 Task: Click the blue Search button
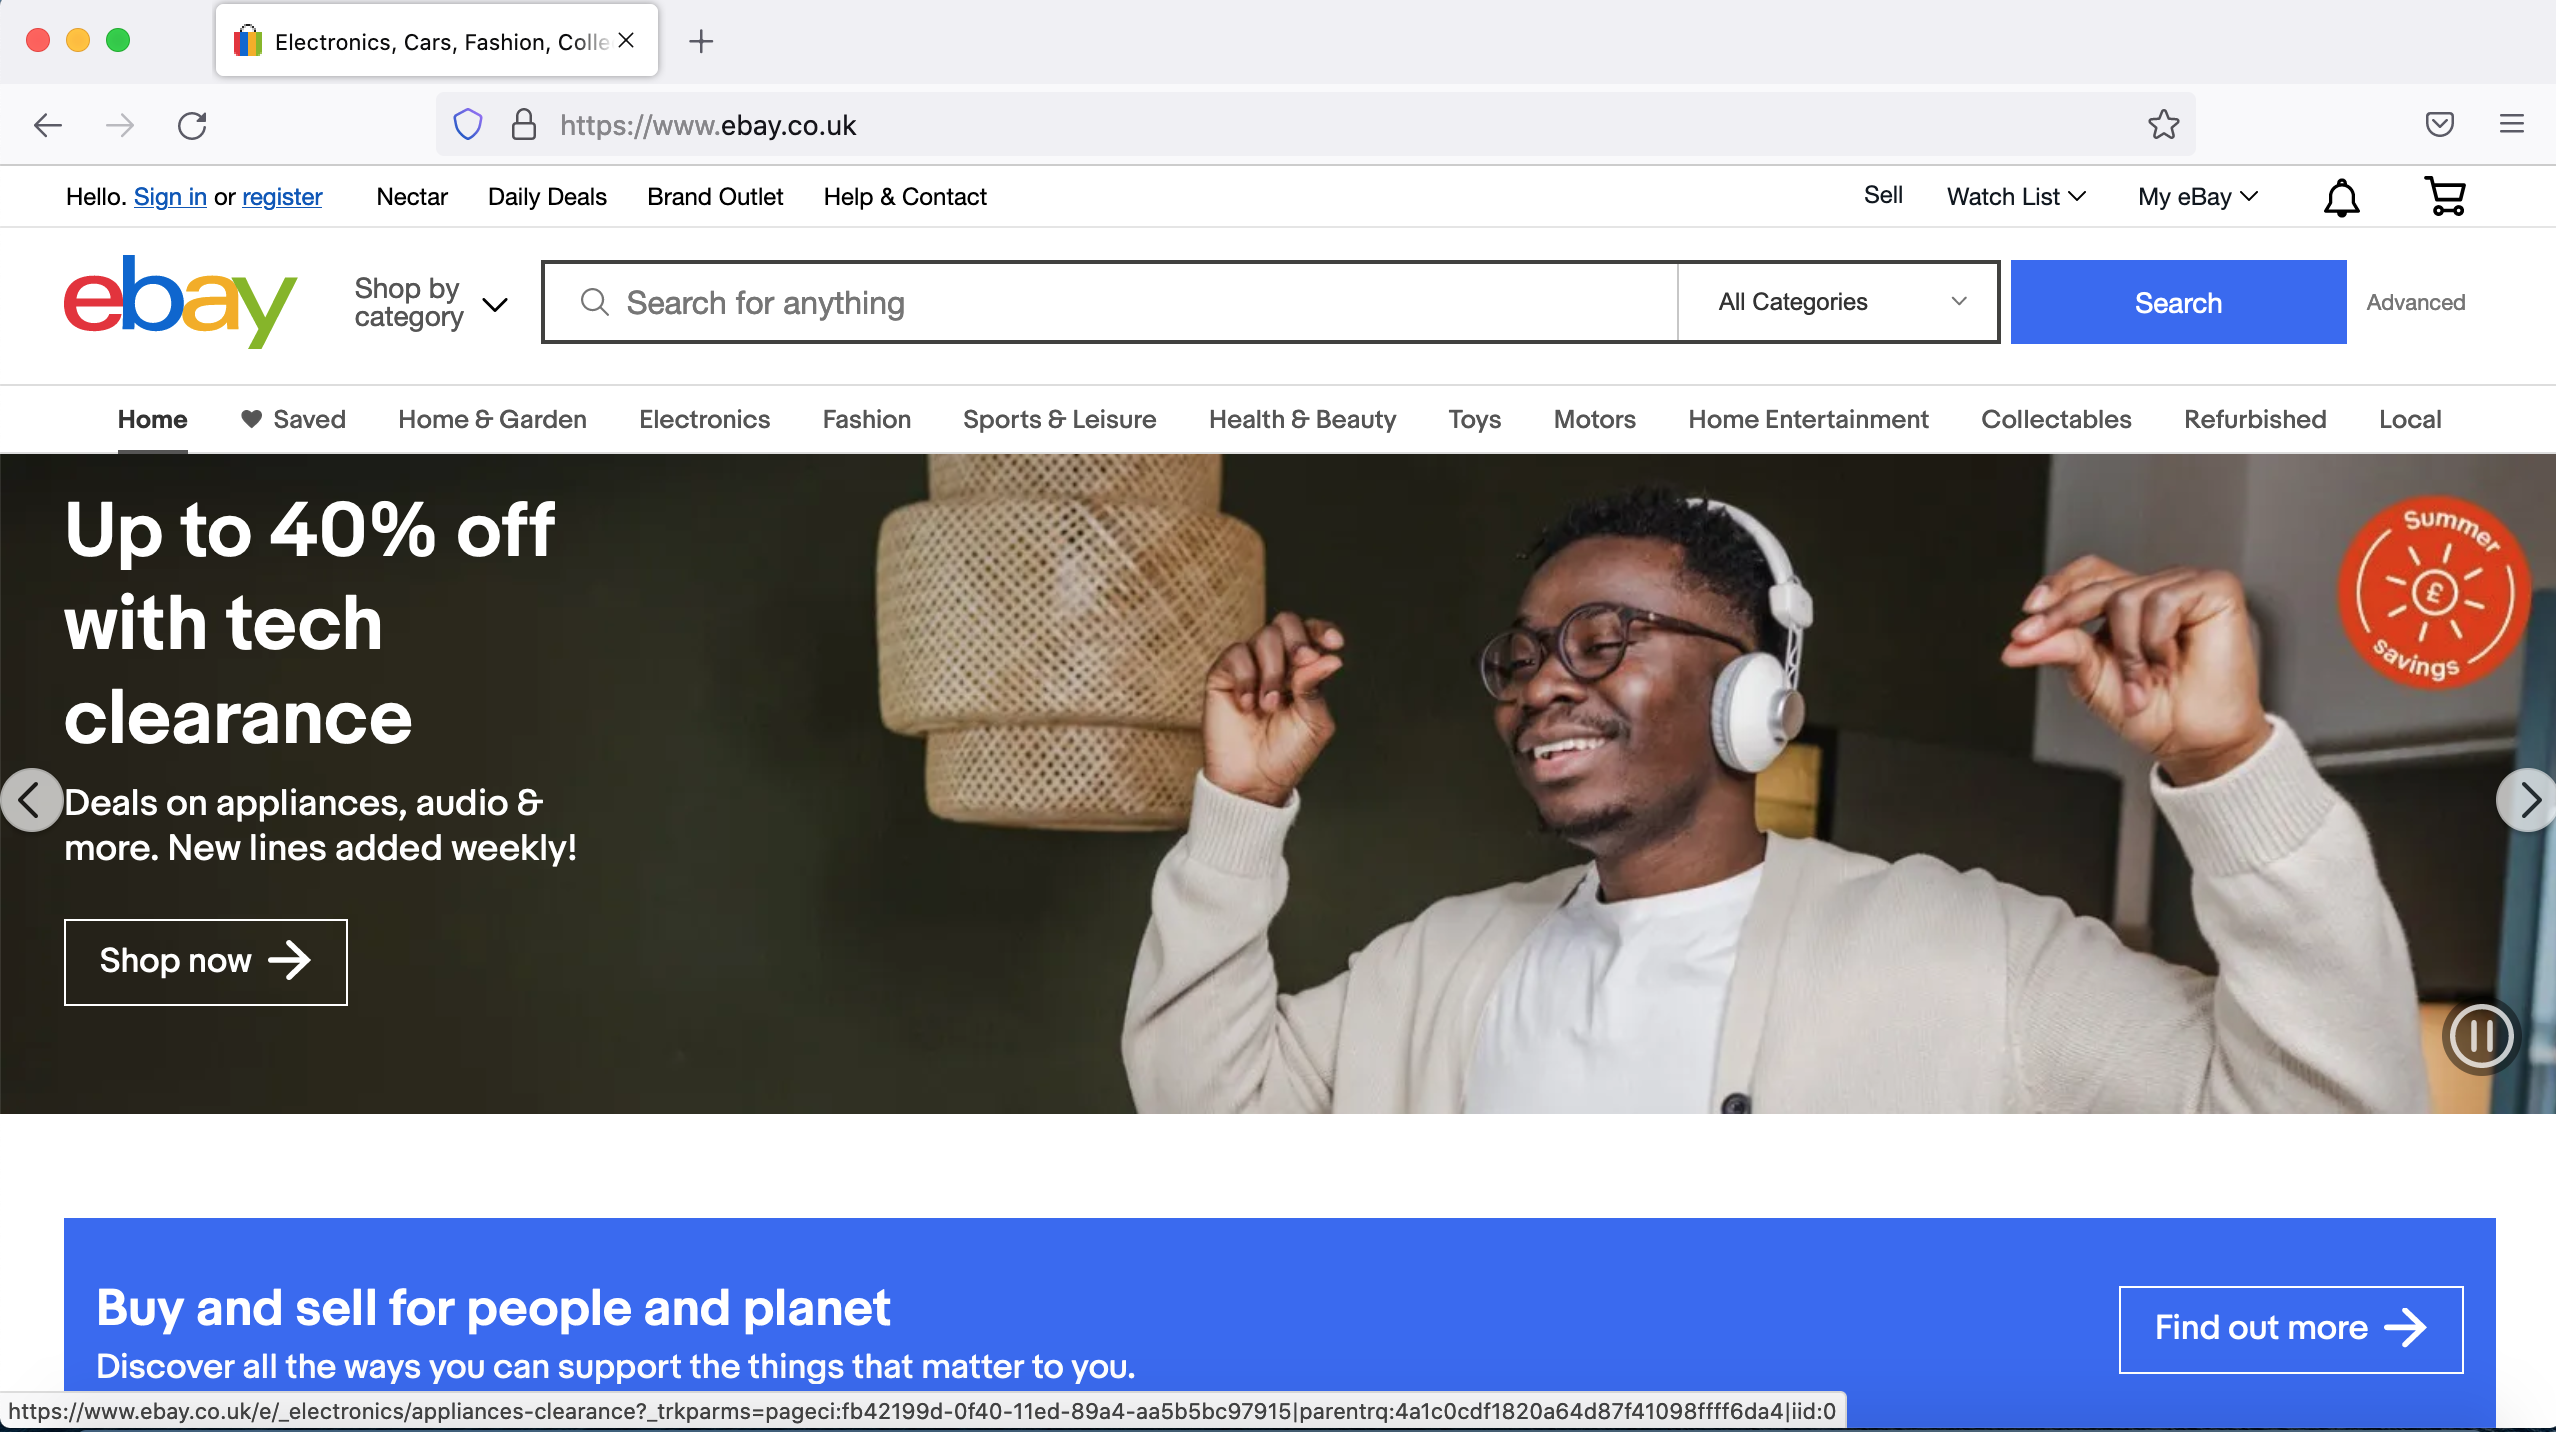tap(2177, 302)
